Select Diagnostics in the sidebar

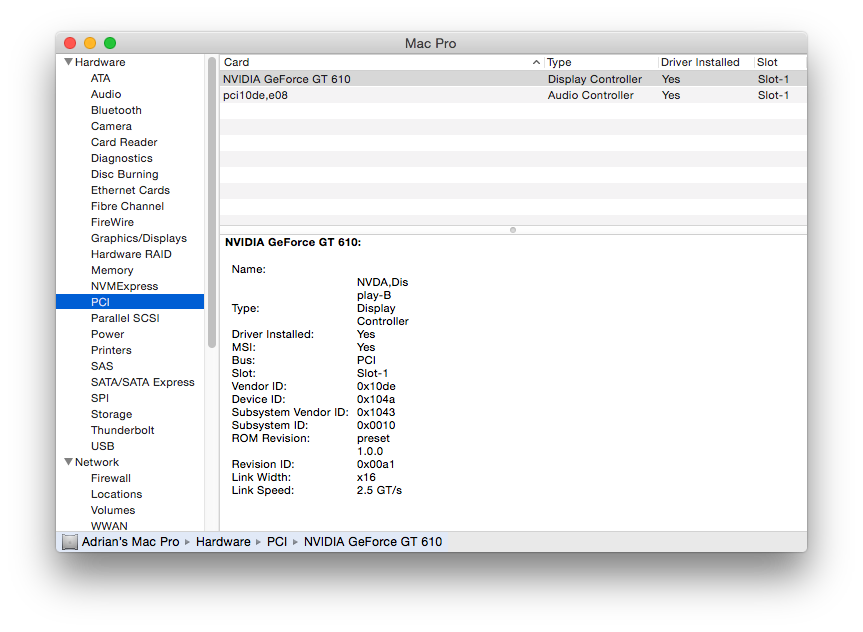pyautogui.click(x=122, y=158)
